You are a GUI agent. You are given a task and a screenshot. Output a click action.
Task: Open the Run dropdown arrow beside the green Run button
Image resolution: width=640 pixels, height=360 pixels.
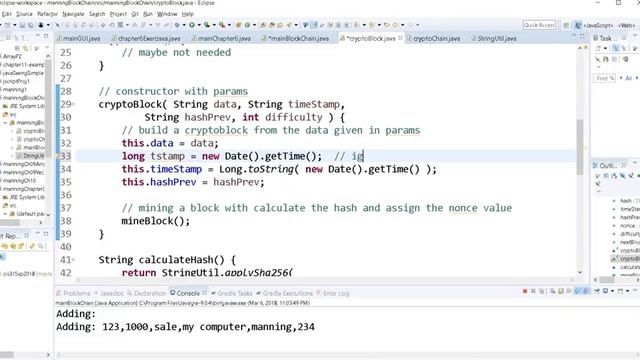pos(199,25)
